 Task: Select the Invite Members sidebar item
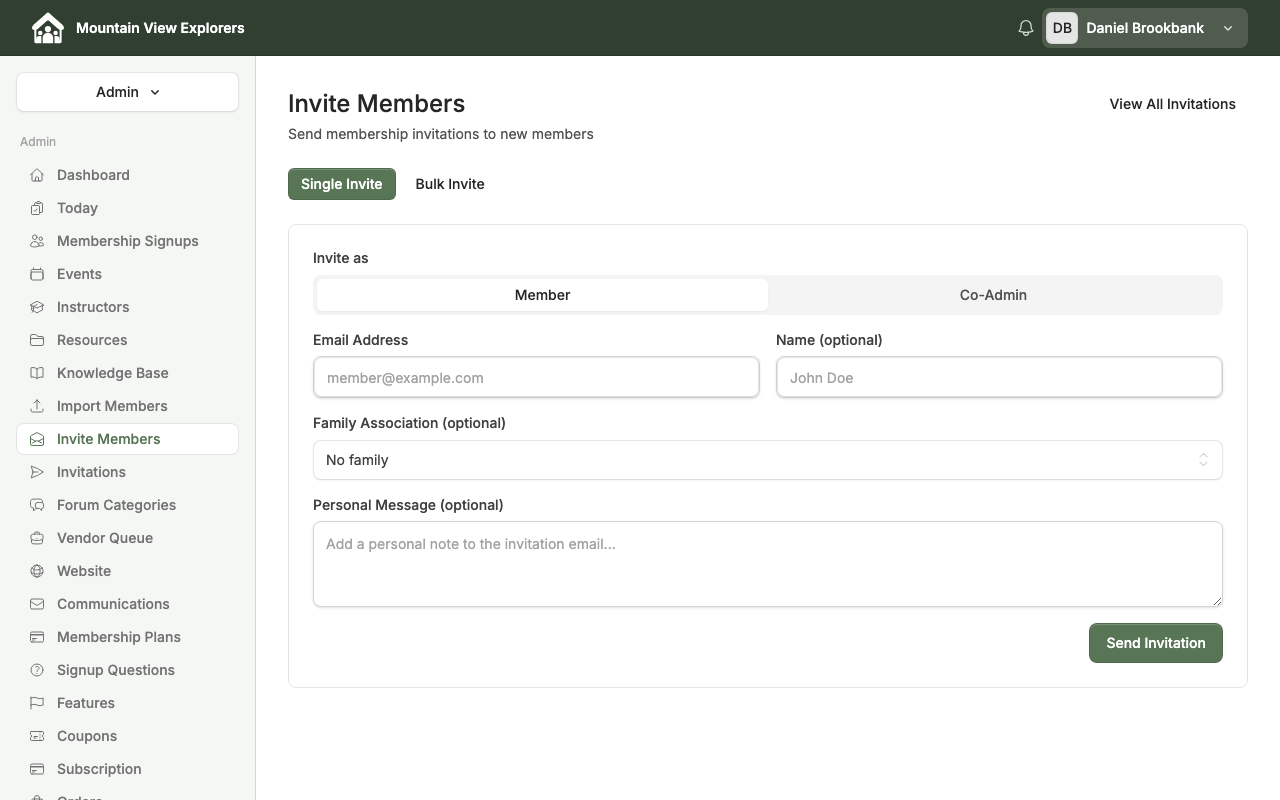[127, 439]
